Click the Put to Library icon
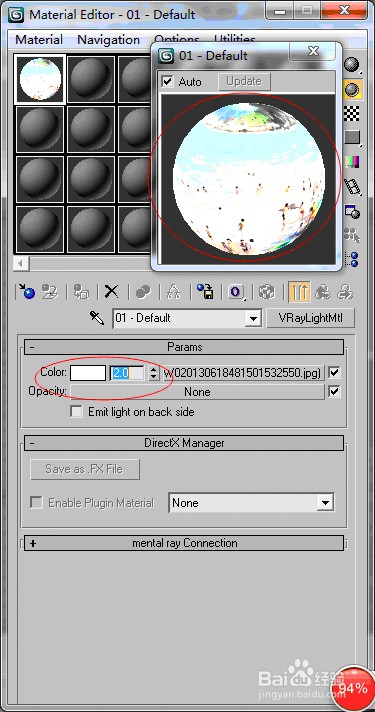 [x=205, y=292]
